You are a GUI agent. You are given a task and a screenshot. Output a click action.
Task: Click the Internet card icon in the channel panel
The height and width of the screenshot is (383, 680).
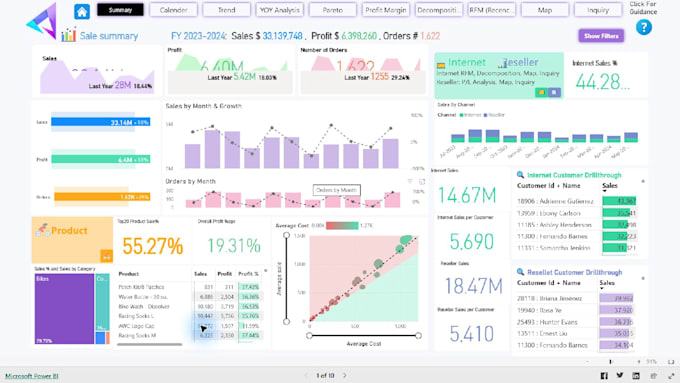[441, 65]
